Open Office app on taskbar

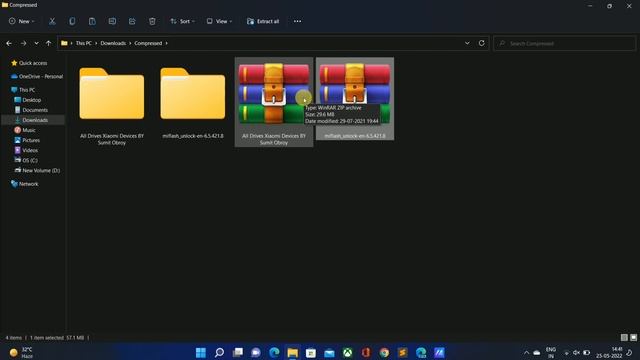click(x=366, y=353)
